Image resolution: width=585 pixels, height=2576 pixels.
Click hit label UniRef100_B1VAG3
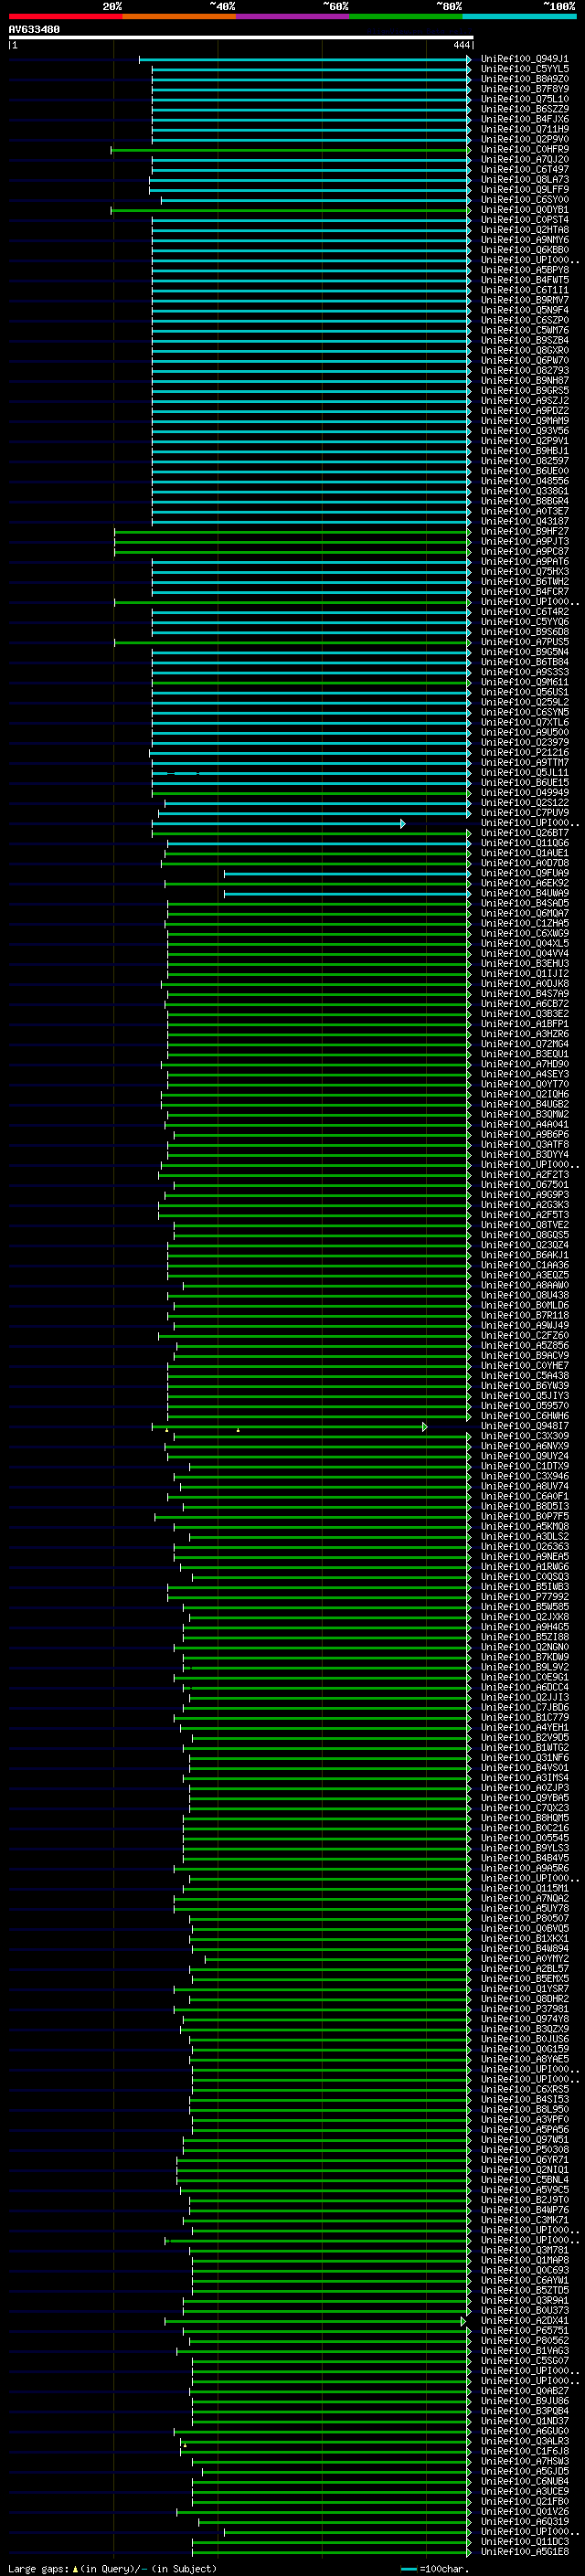coord(524,2351)
